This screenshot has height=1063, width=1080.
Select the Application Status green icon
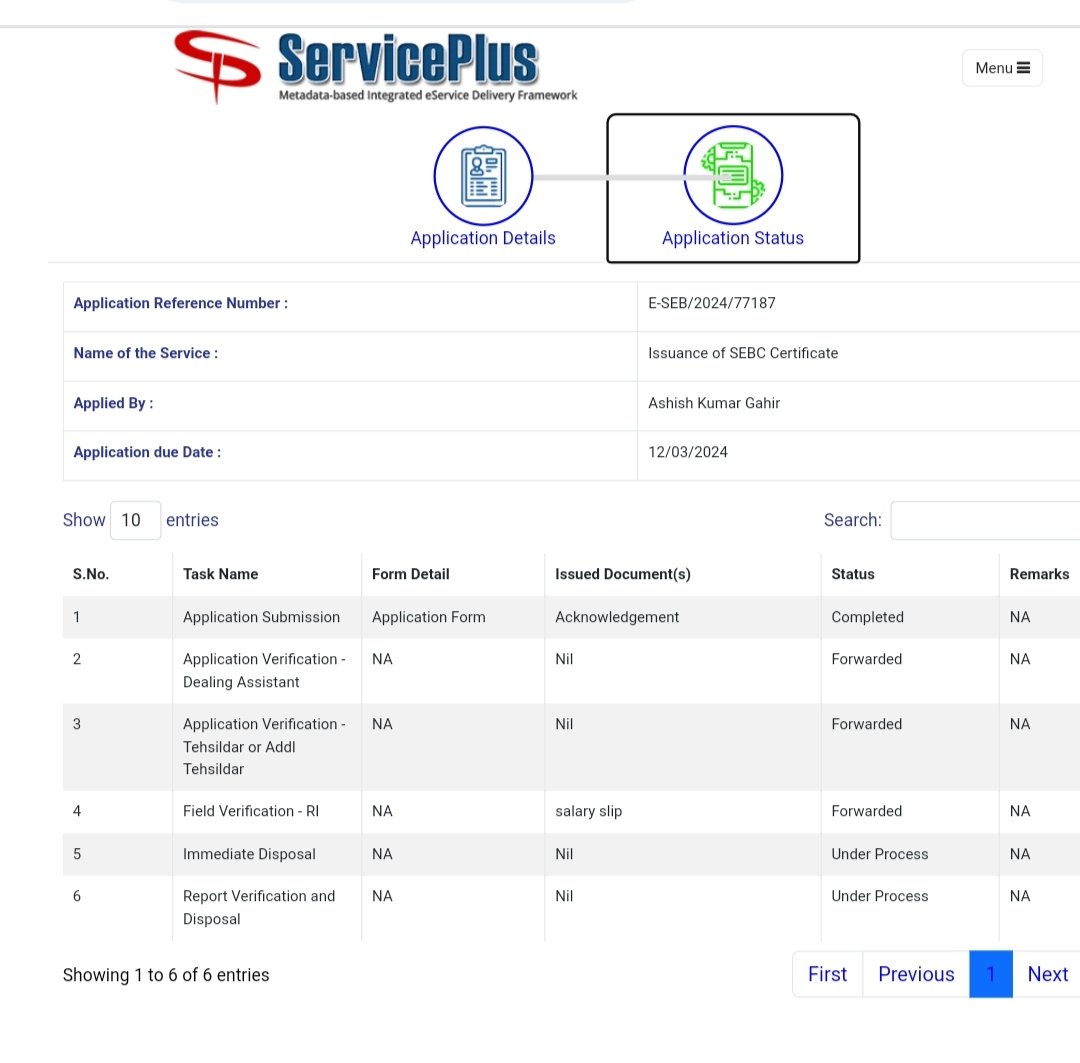732,175
